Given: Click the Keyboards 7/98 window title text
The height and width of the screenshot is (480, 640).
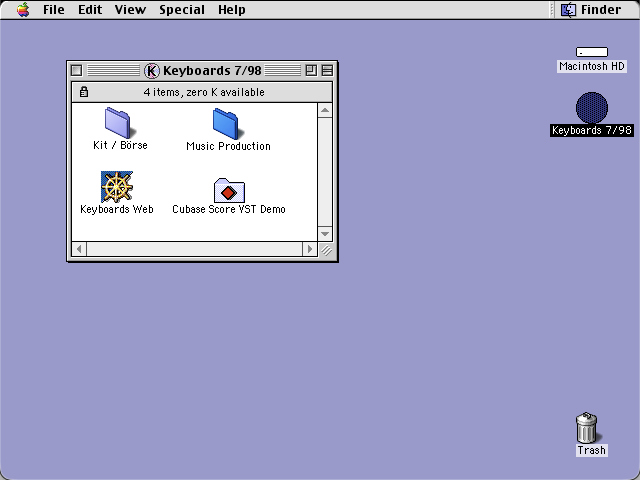Looking at the screenshot, I should point(212,70).
